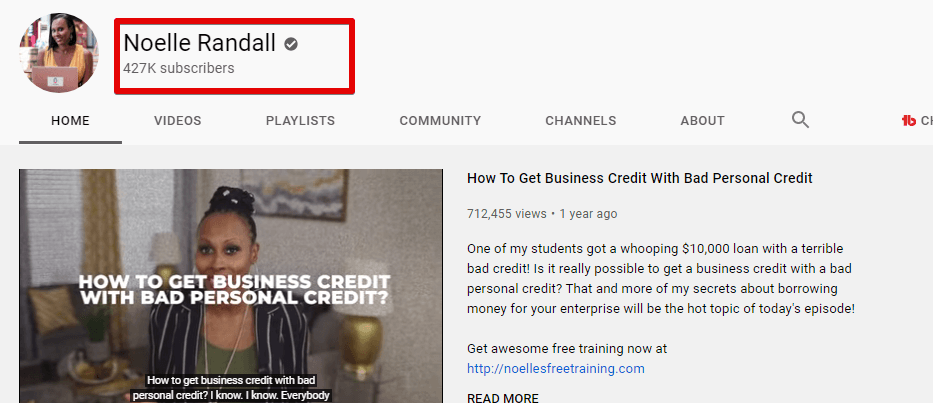Click the red TubeBuddy icon at right

(x=909, y=120)
